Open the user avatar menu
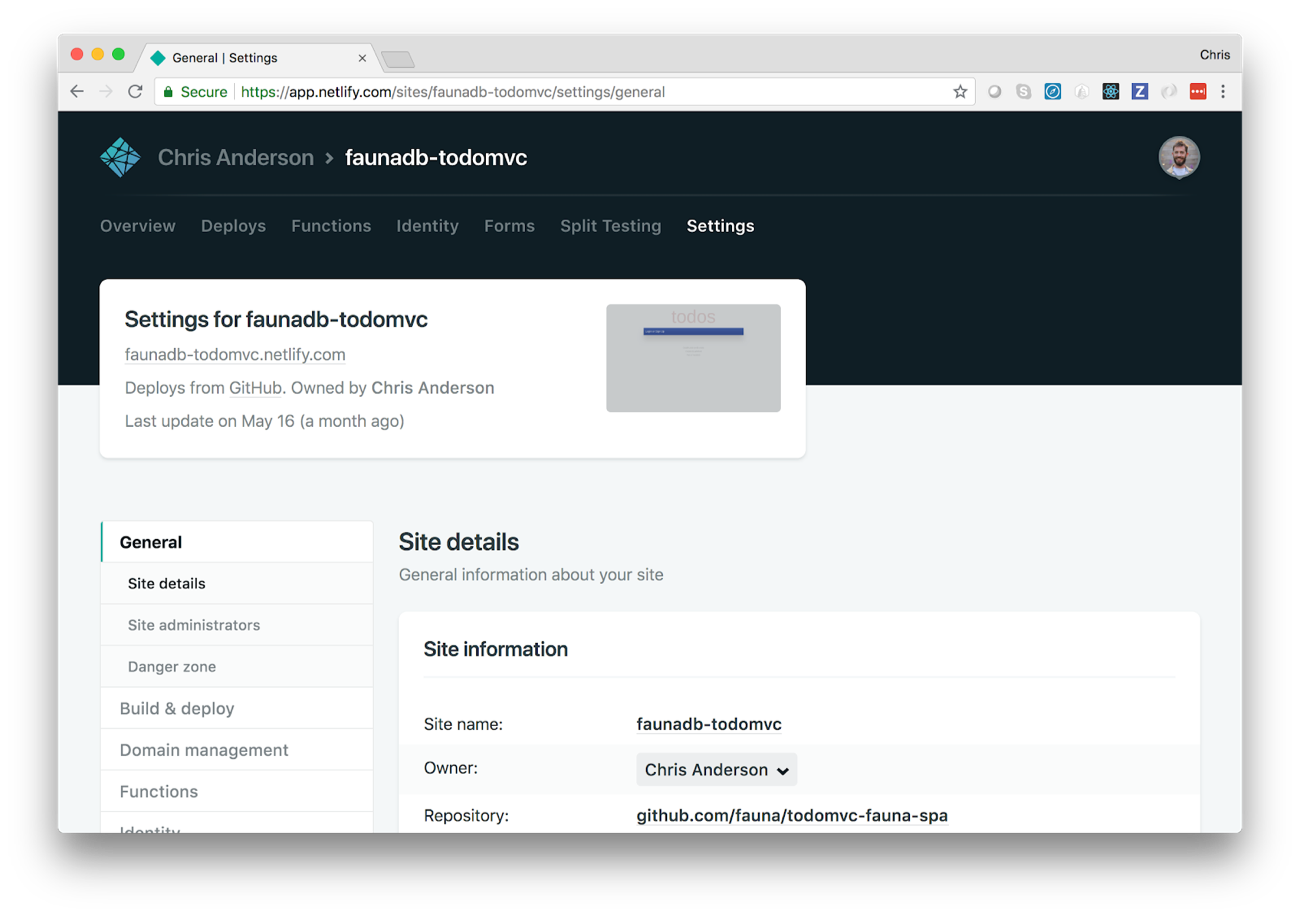1300x914 pixels. coord(1179,158)
